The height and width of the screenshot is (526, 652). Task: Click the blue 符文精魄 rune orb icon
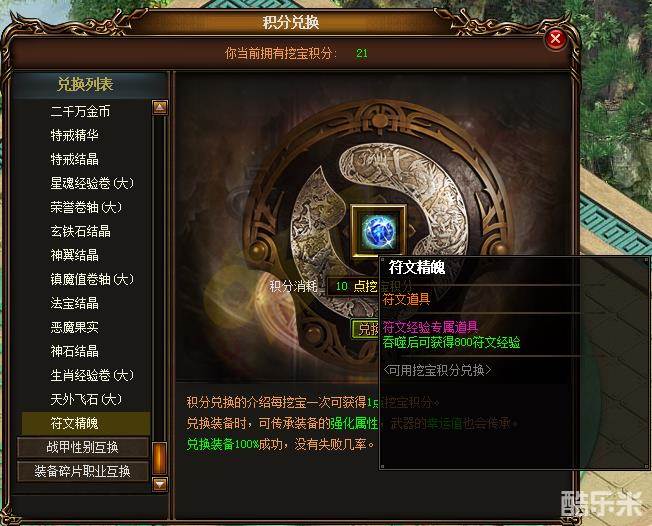(x=379, y=232)
